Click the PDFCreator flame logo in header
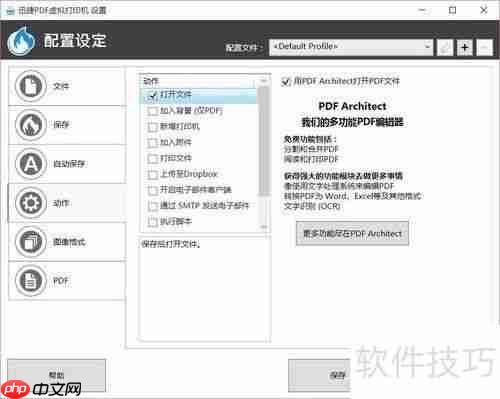The height and width of the screenshot is (399, 500). coord(21,41)
